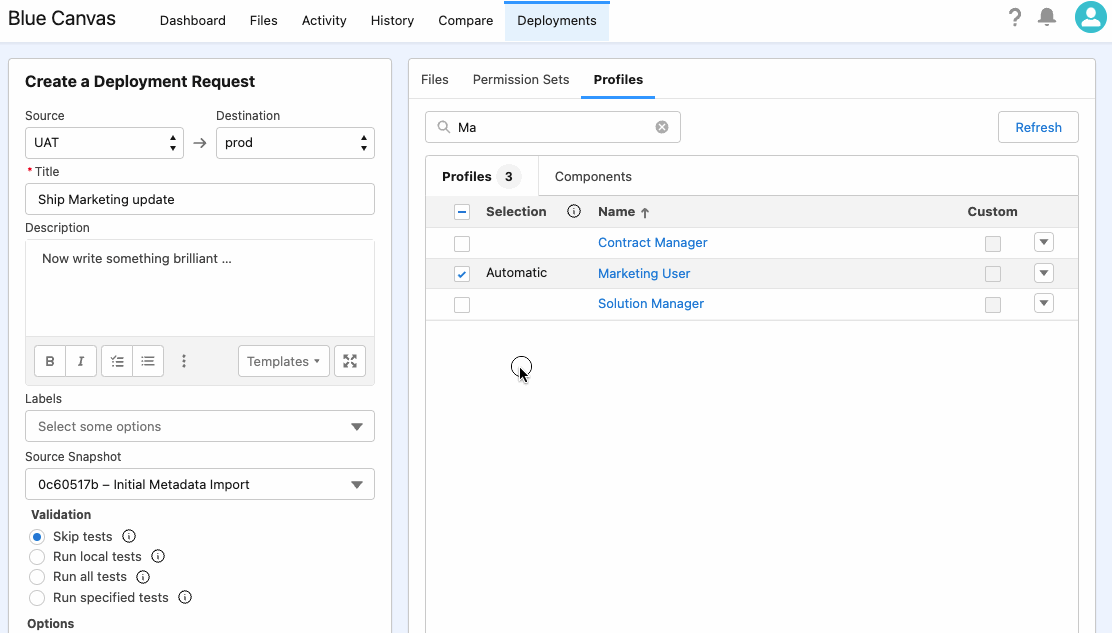Screen dimensions: 1112x633
Task: Open the Compare page
Action: pyautogui.click(x=465, y=21)
